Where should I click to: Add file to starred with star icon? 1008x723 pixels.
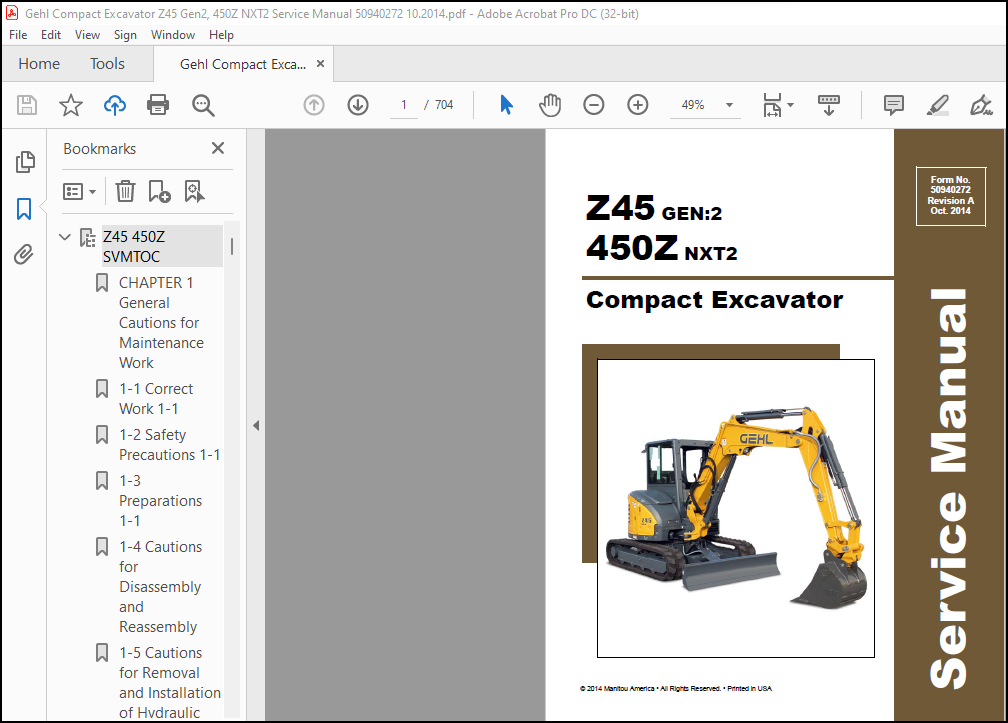point(71,105)
